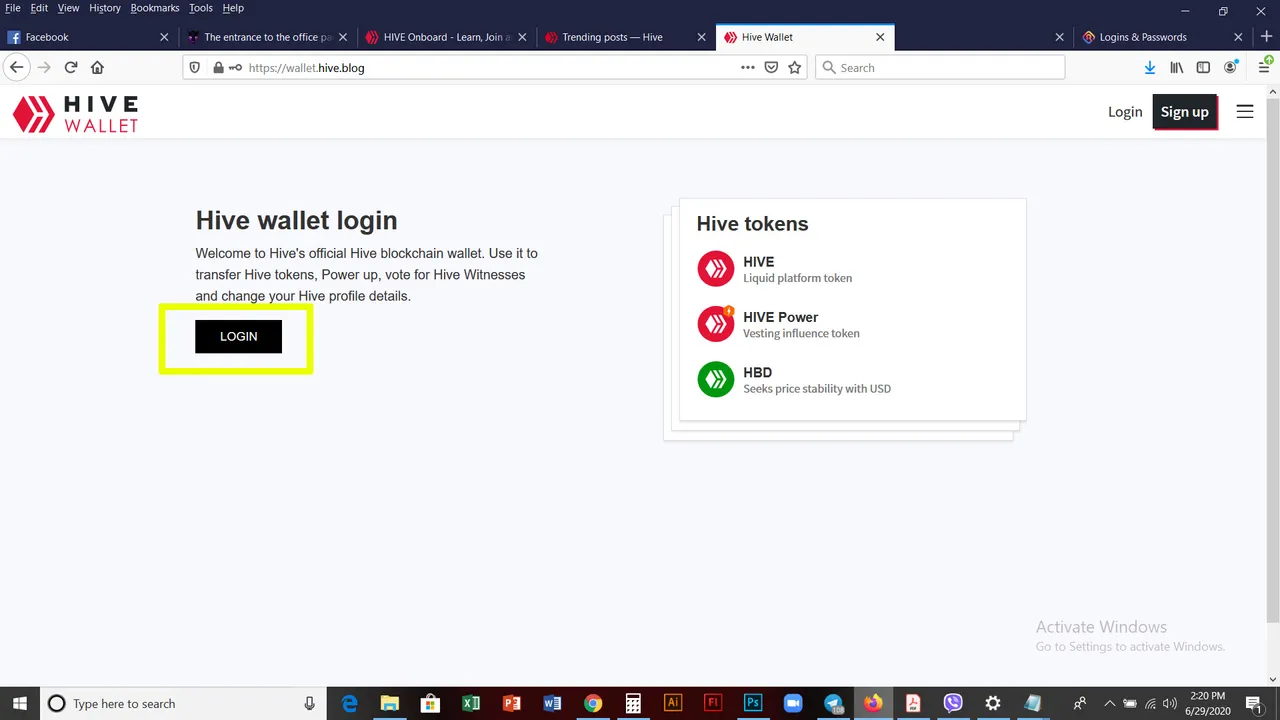Open the Firefox account menu
The width and height of the screenshot is (1280, 720).
click(1231, 68)
